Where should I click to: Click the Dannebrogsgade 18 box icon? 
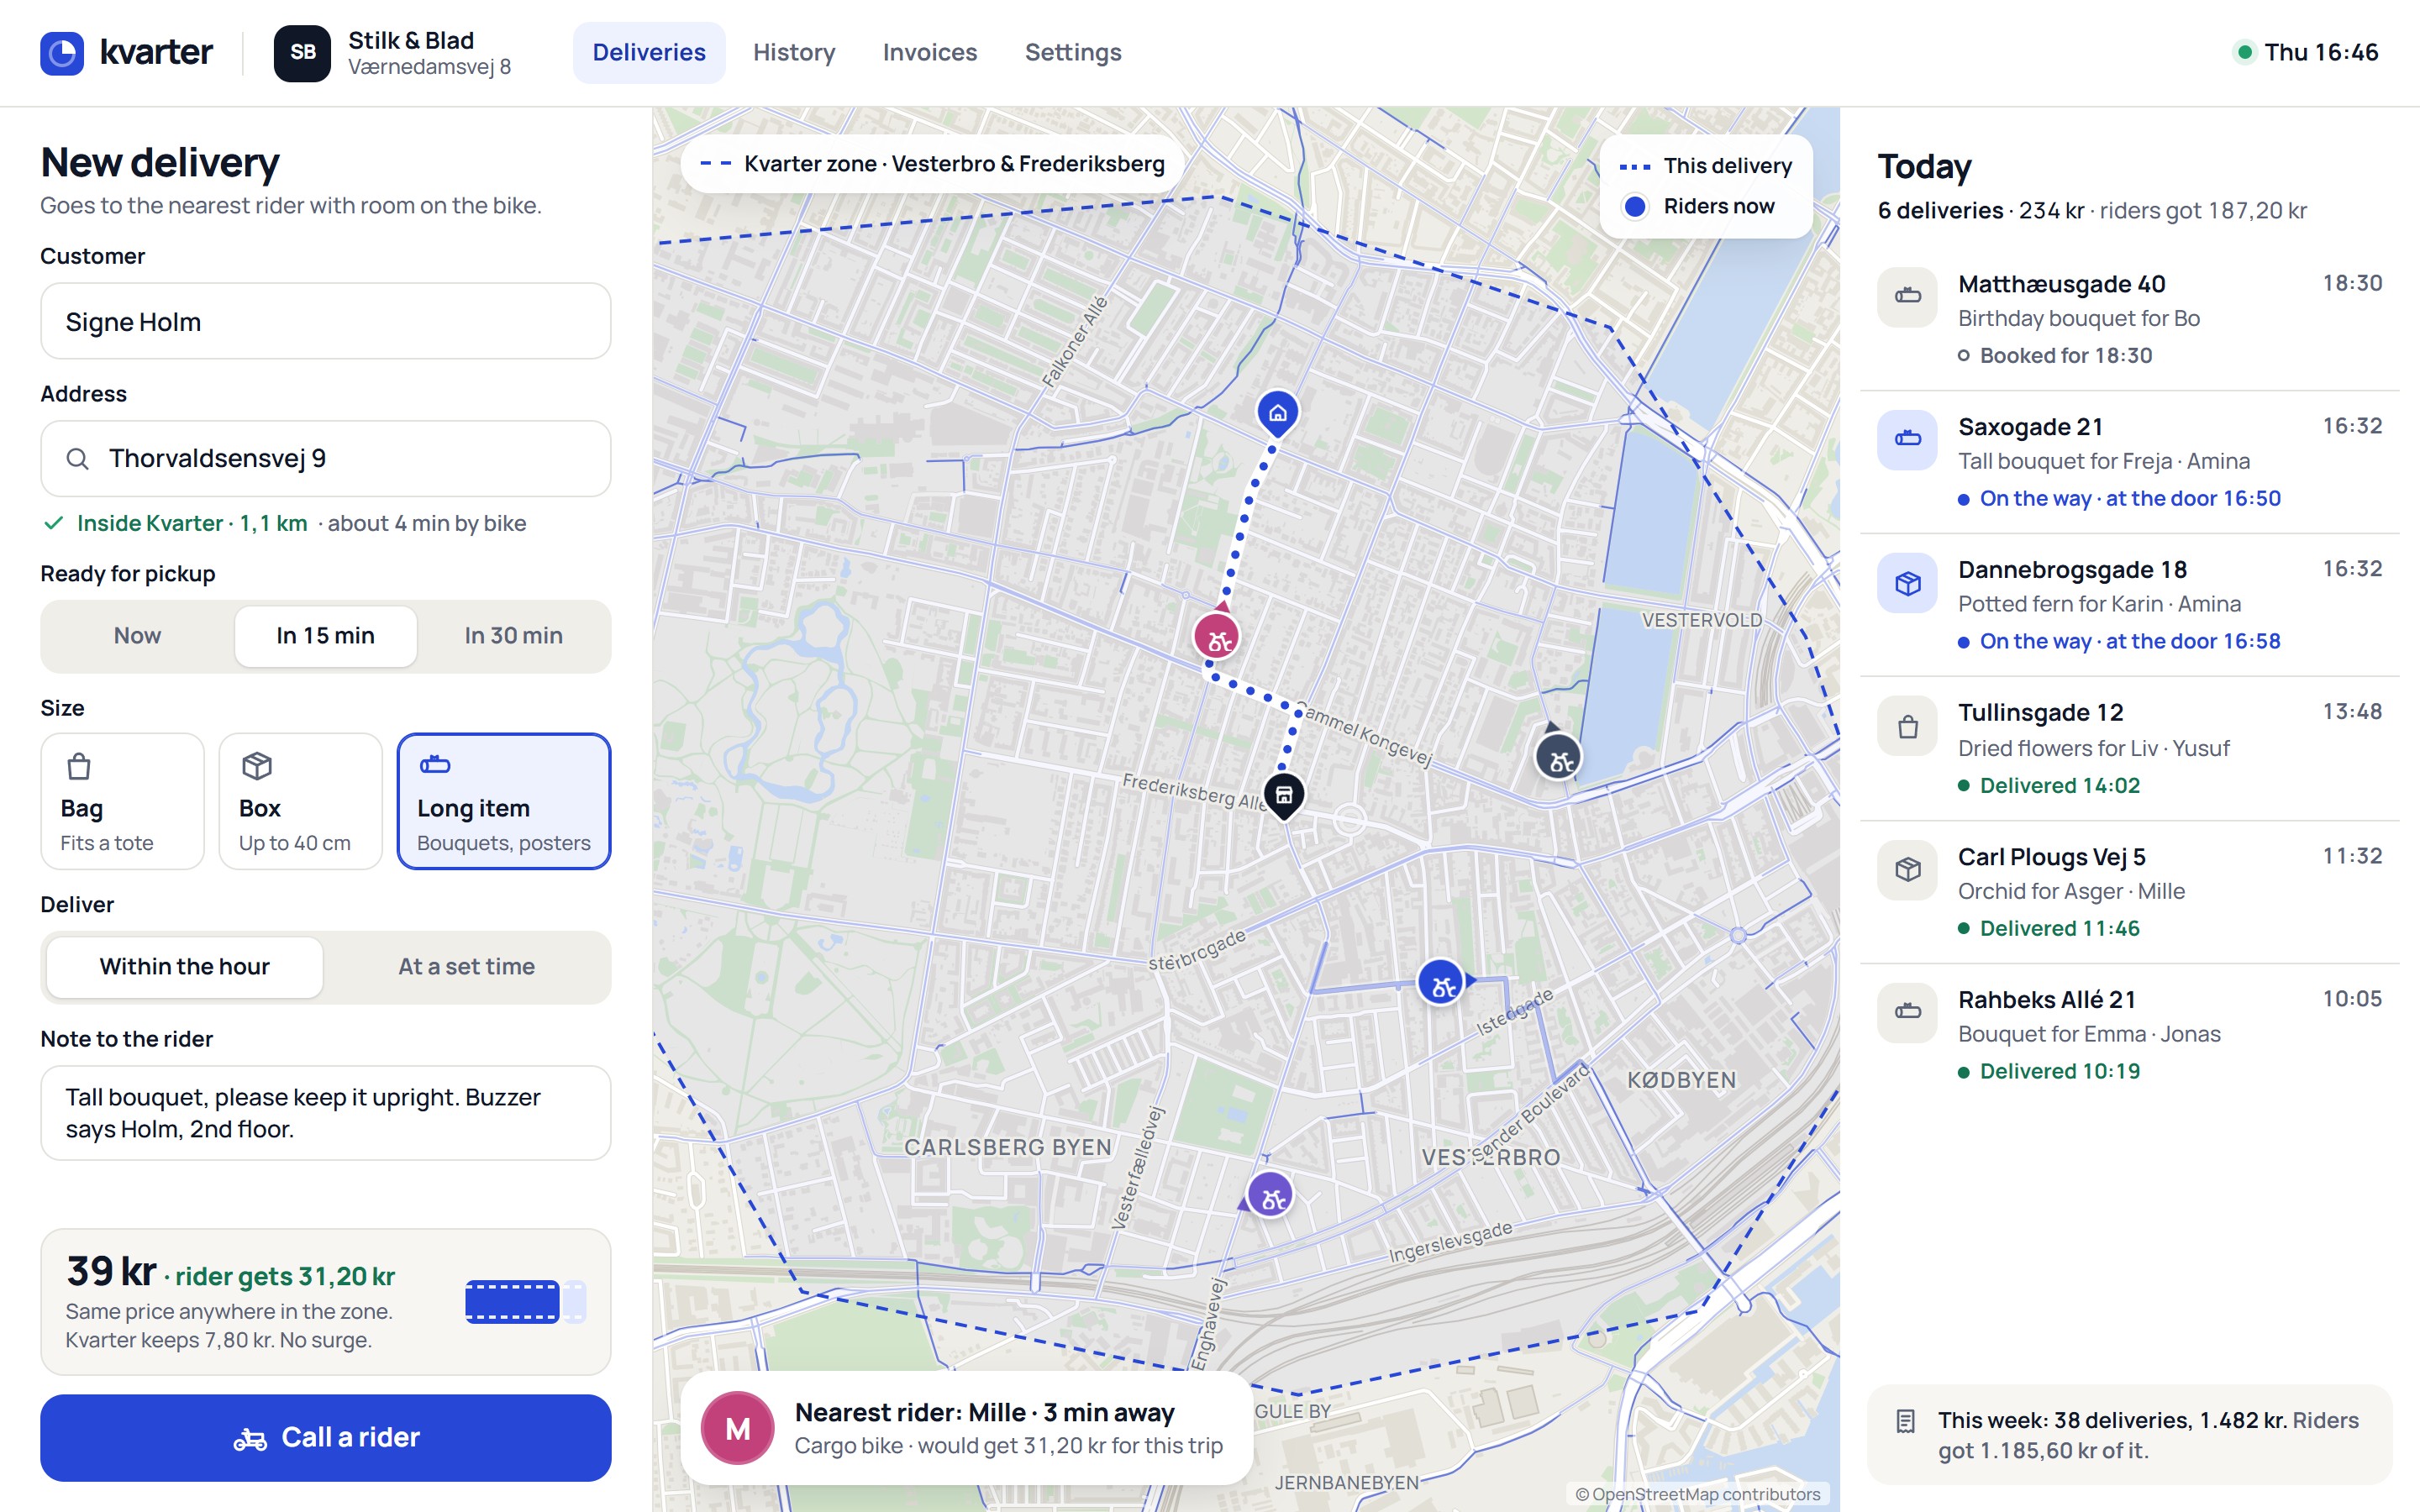(x=1907, y=582)
